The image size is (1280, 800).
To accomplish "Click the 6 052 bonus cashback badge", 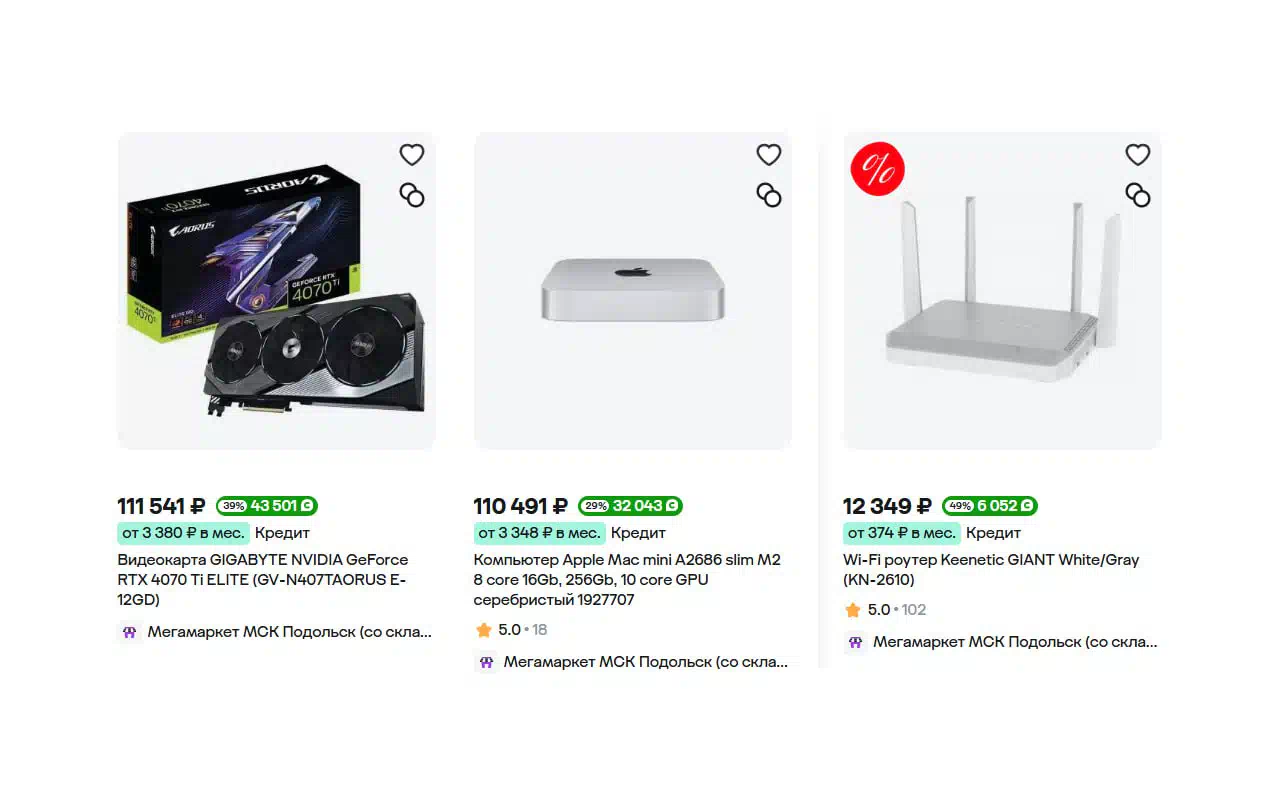I will coord(990,506).
